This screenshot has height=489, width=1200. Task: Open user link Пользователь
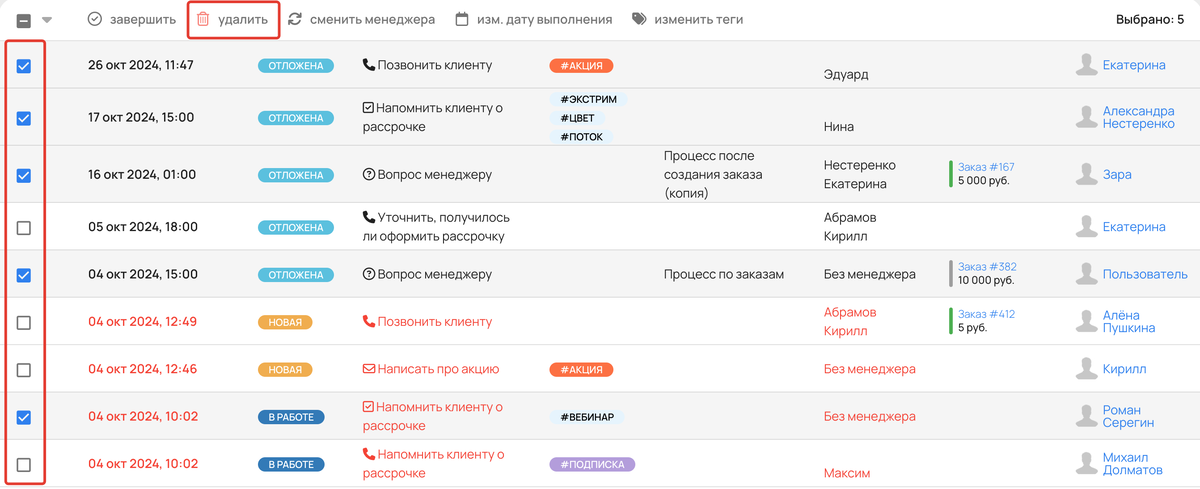[1145, 274]
